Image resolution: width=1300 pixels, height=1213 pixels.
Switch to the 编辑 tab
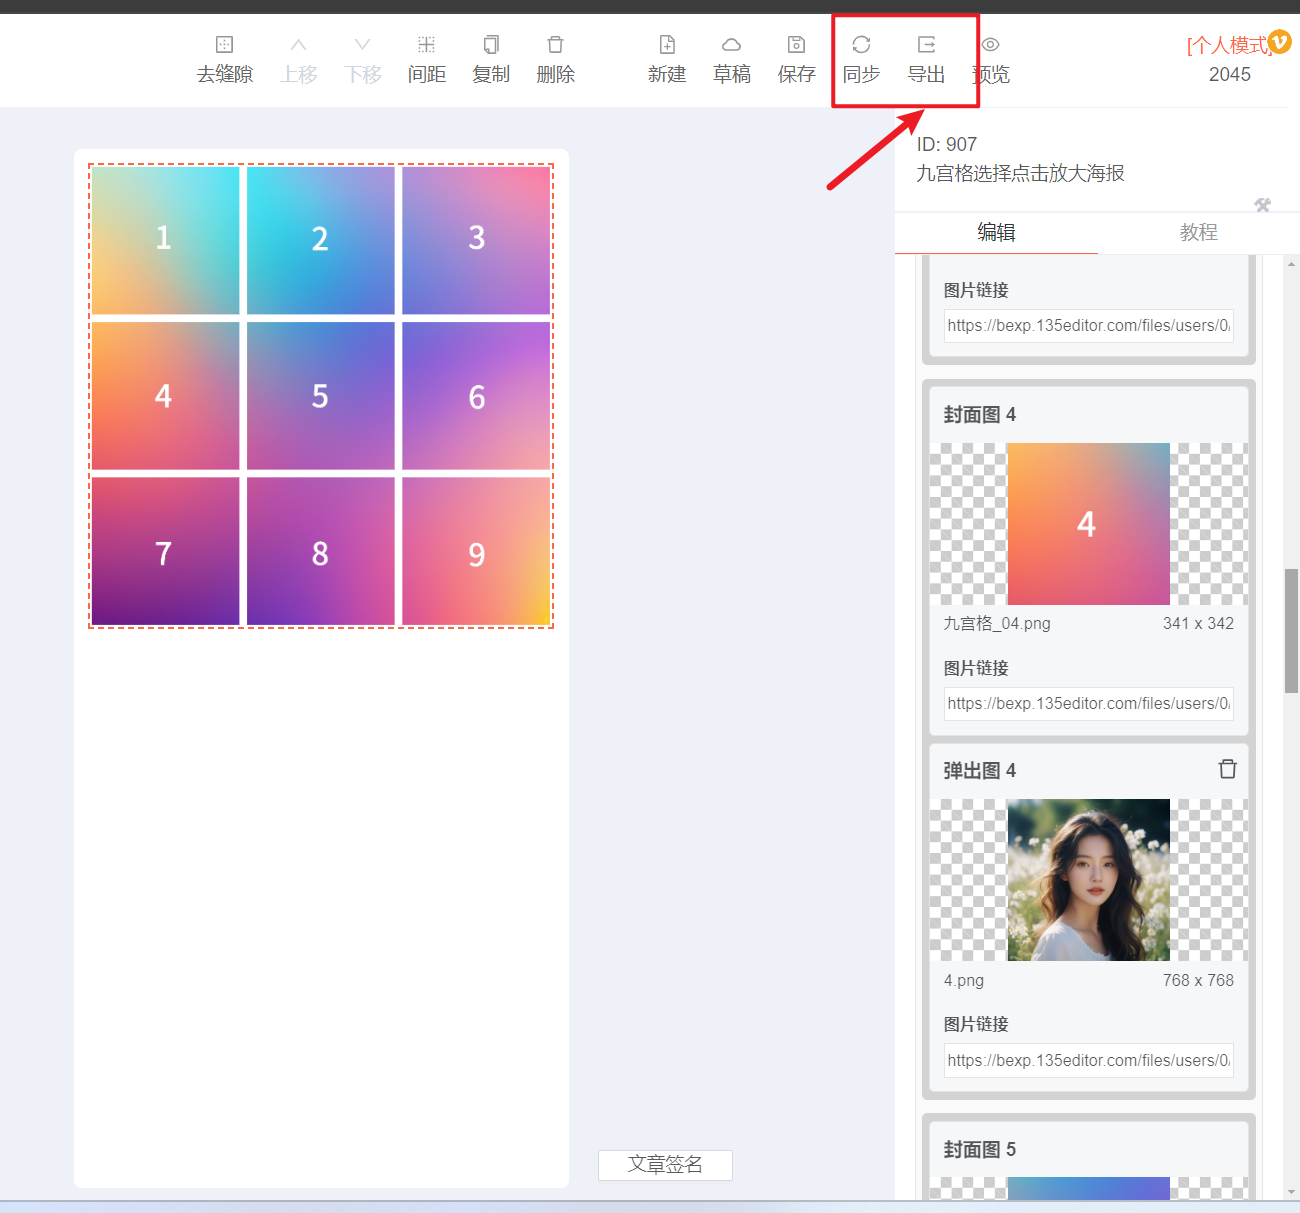coord(996,232)
